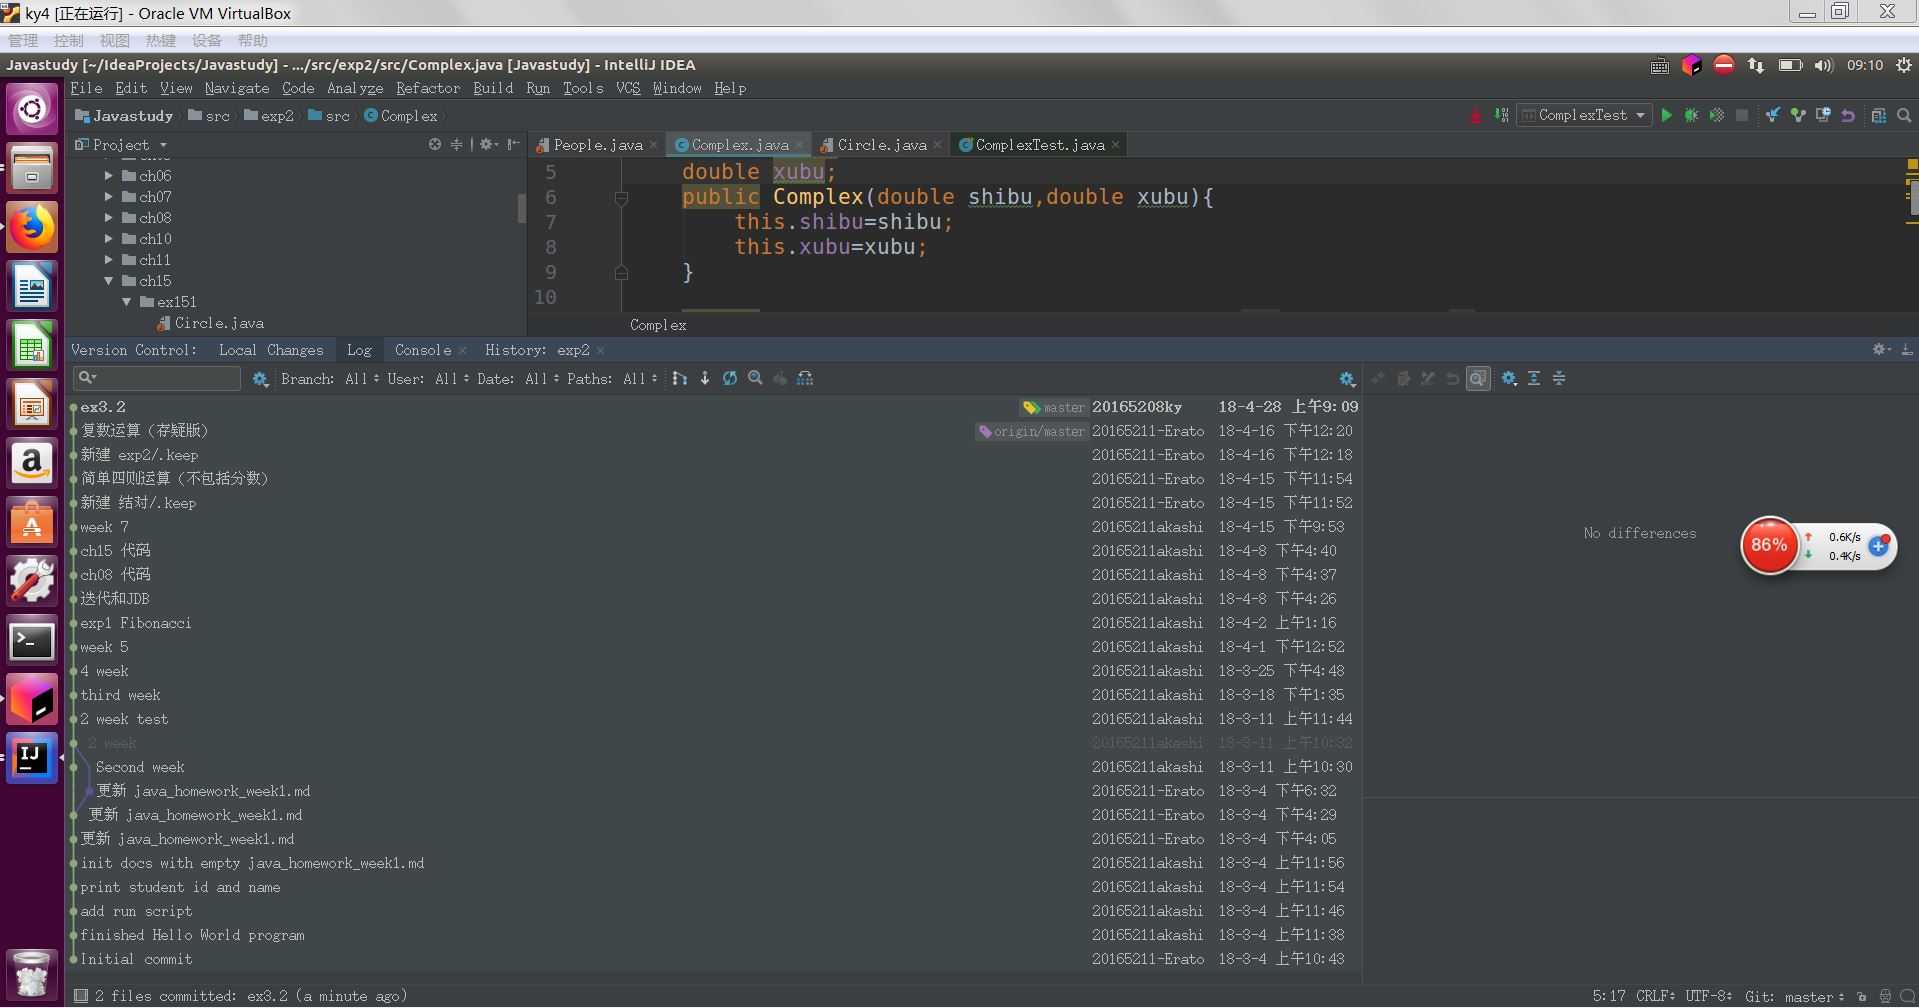This screenshot has width=1919, height=1008.
Task: Collapse all in changes pane
Action: click(x=1559, y=378)
